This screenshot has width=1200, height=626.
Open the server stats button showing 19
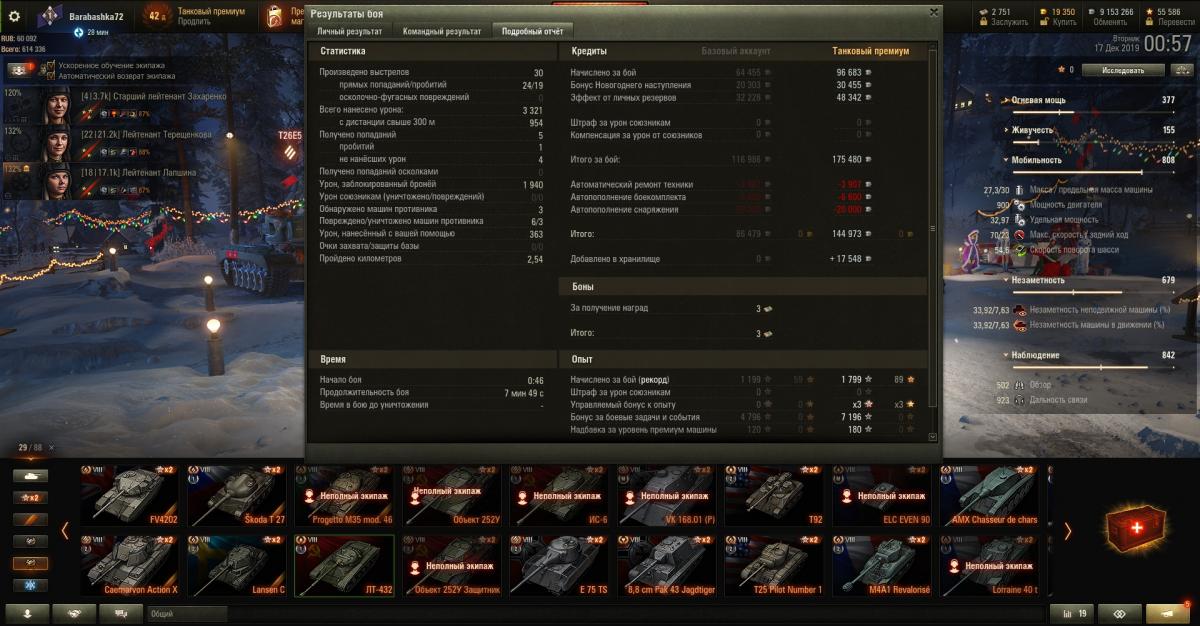click(1072, 613)
